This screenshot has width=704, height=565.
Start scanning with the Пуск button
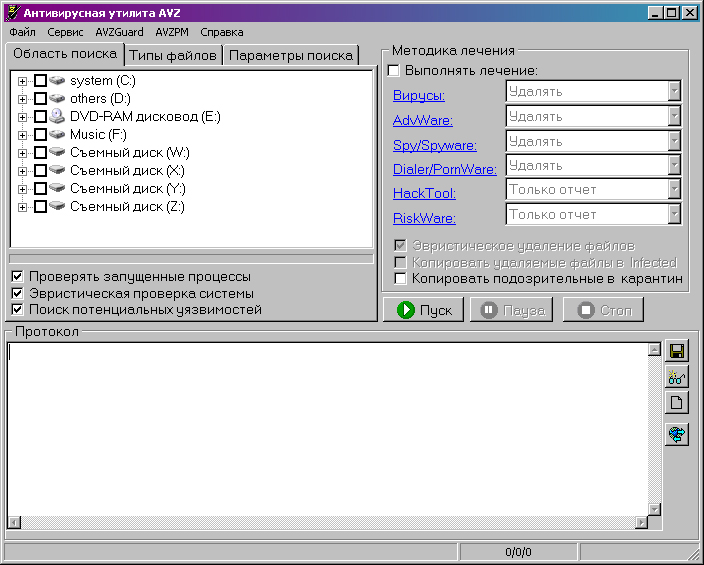pos(423,310)
